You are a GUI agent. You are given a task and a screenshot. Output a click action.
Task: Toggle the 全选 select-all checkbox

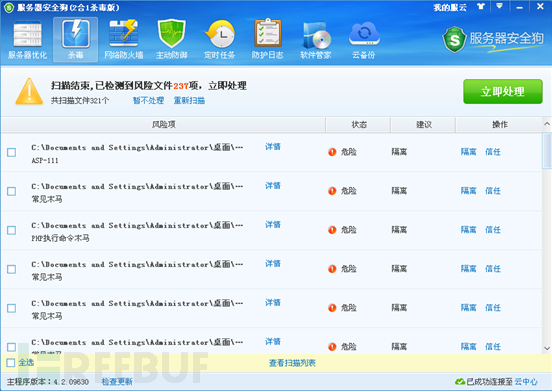(11, 362)
